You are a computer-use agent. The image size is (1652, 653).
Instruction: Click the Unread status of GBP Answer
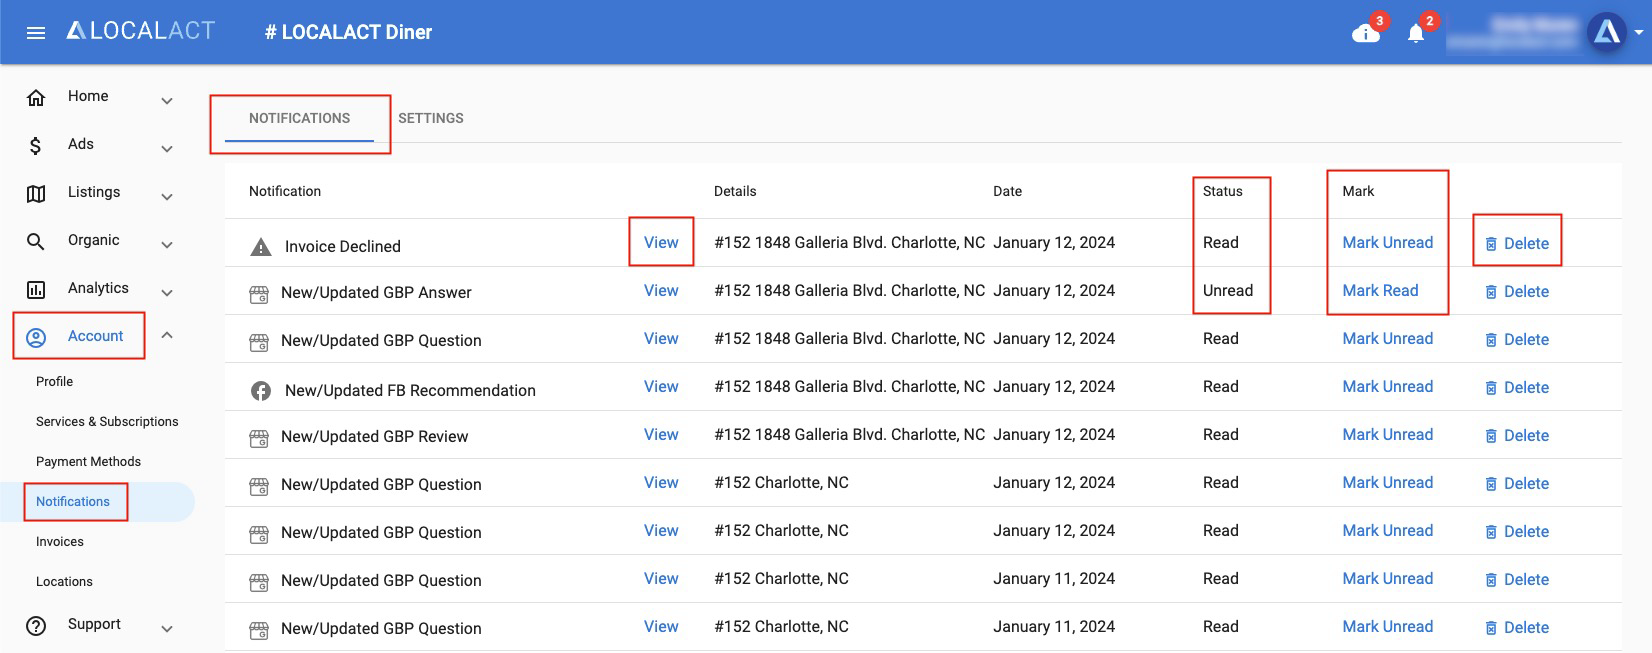point(1228,290)
